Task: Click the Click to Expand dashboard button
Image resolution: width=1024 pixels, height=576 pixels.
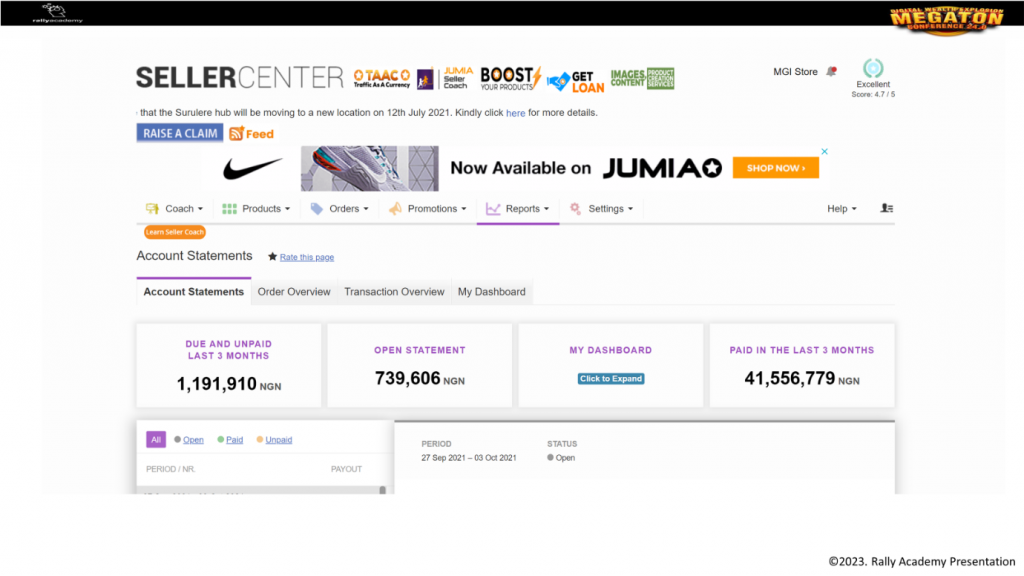Action: (x=611, y=379)
